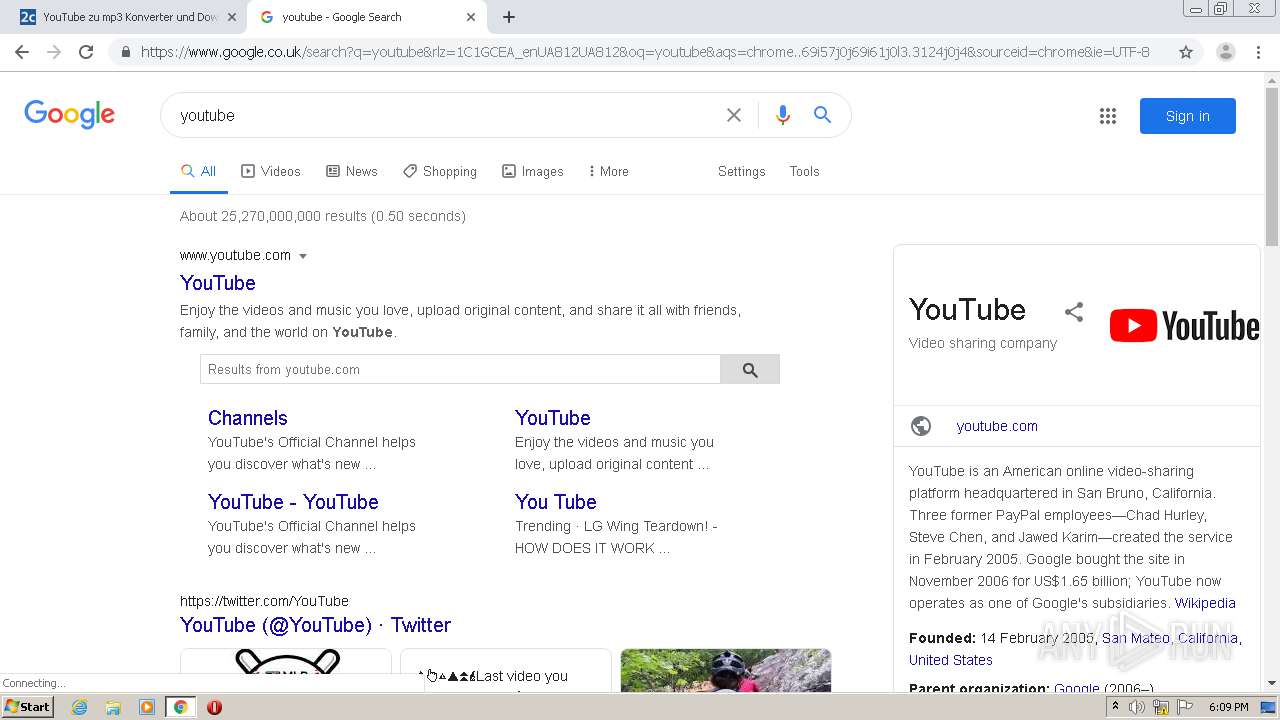Share YouTube knowledge panel via share icon
The height and width of the screenshot is (720, 1280).
click(x=1074, y=312)
